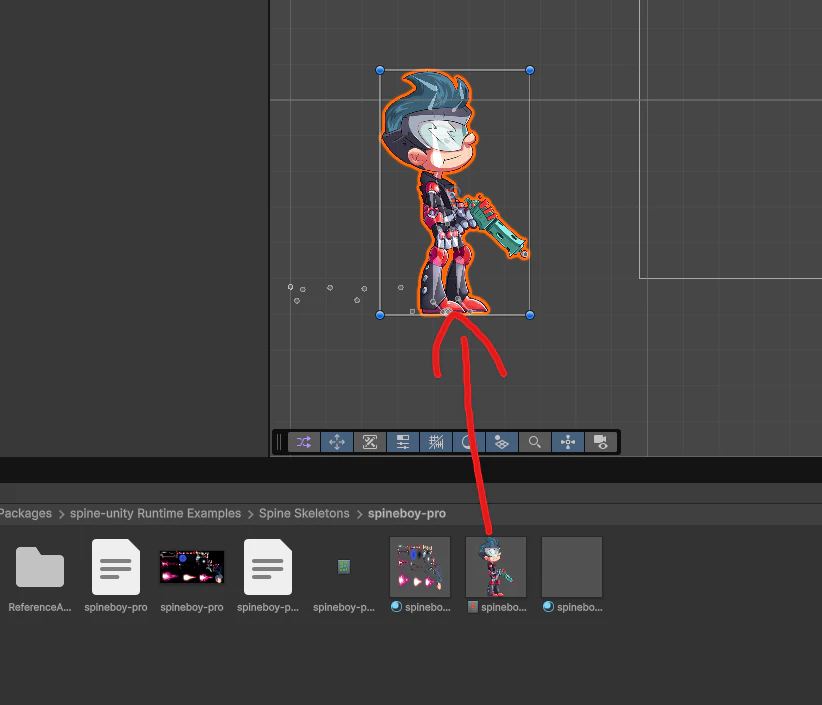Click the top-right blue rect handle of spineboy
Screen dimensions: 822x705
[x=530, y=70]
